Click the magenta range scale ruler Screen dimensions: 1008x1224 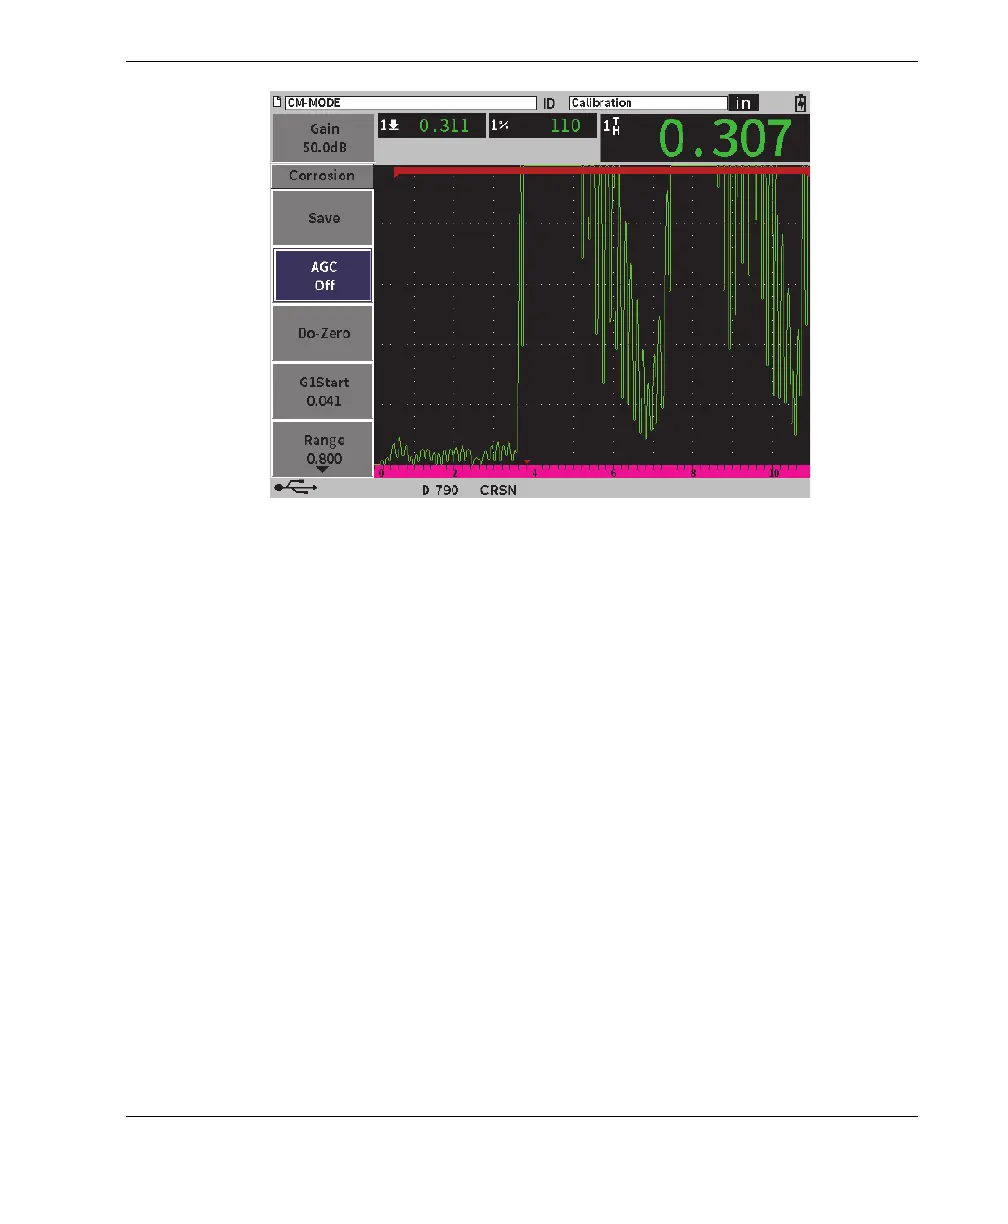pyautogui.click(x=592, y=471)
